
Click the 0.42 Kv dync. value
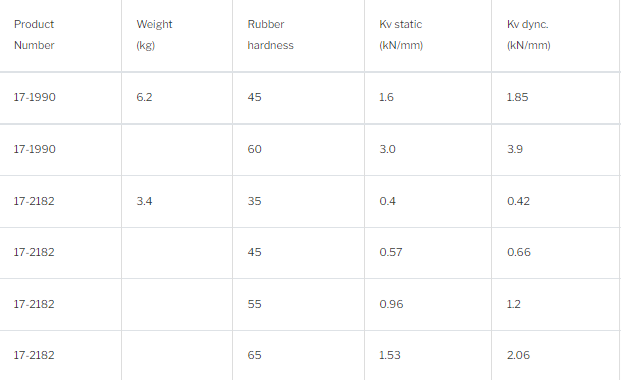[x=518, y=201]
